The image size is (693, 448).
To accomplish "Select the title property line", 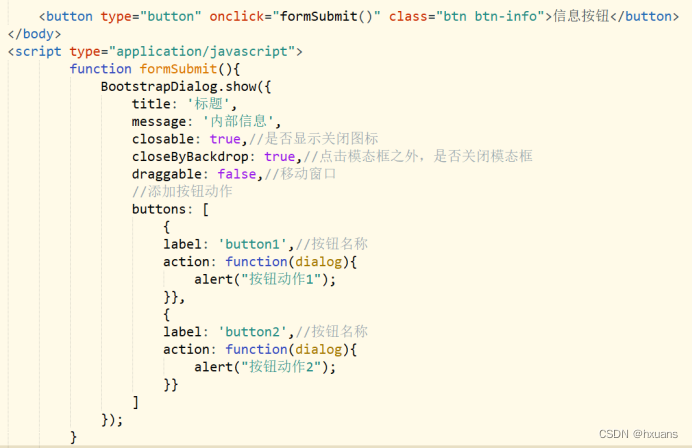I will pyautogui.click(x=184, y=104).
